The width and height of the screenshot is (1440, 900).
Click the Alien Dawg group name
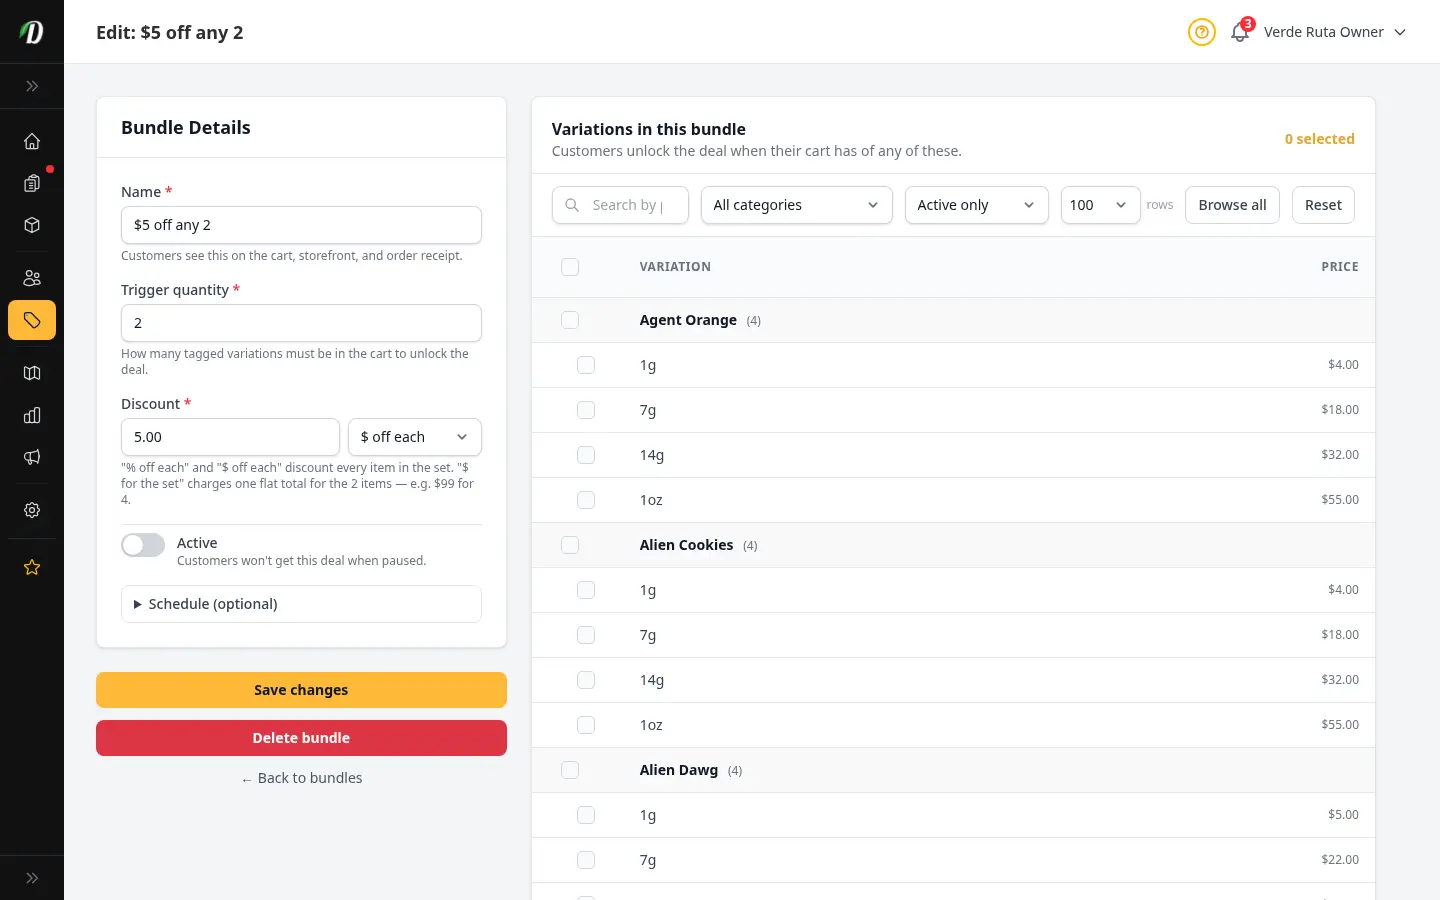679,770
